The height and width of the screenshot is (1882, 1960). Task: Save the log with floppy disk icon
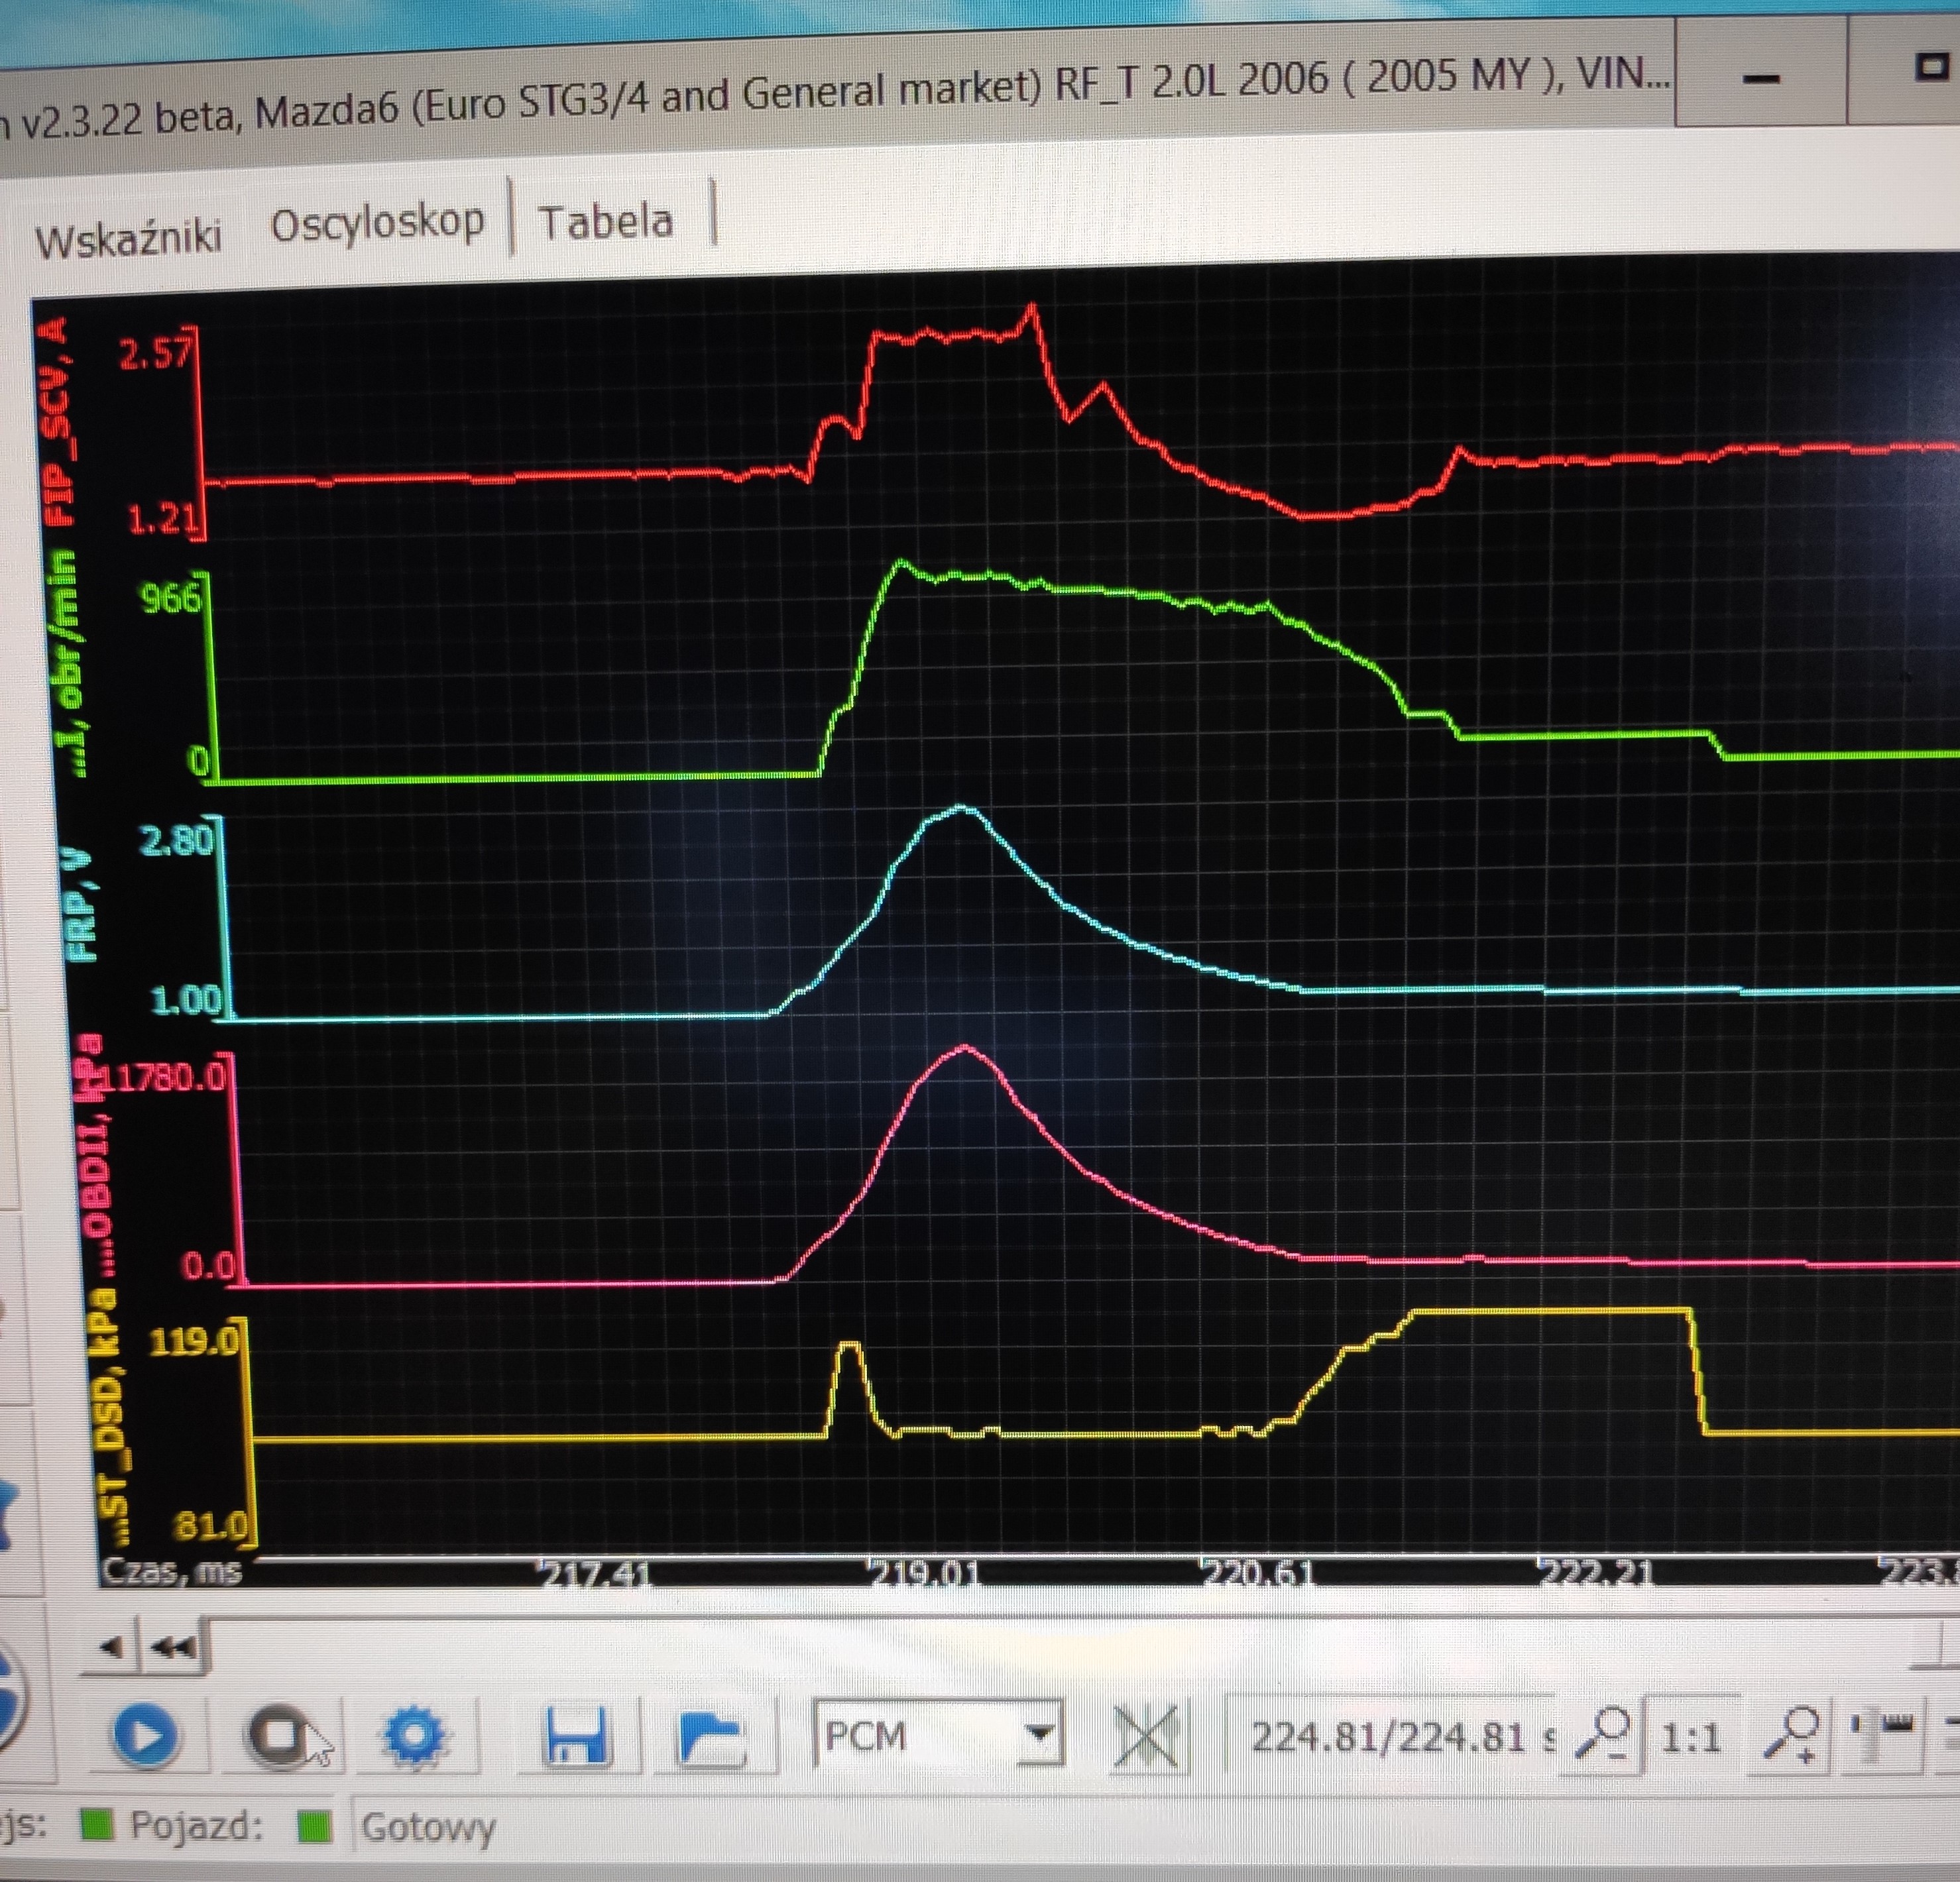(x=577, y=1735)
